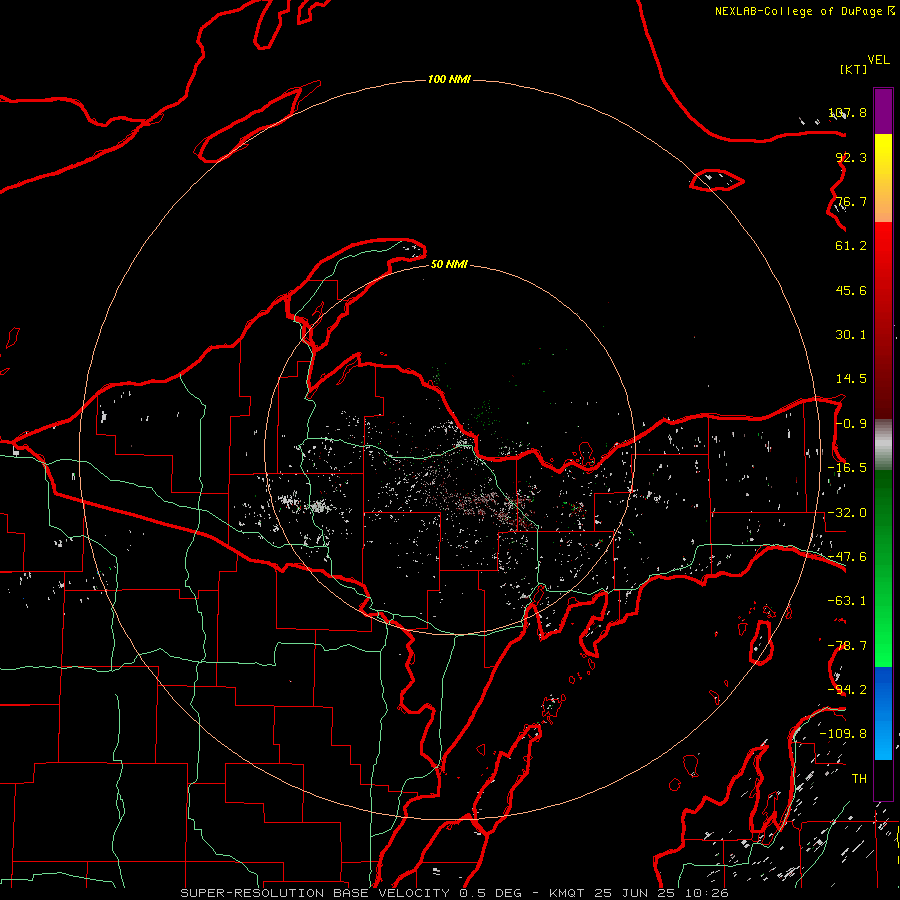This screenshot has width=900, height=900.
Task: Select the 61.2 legend value
Action: click(851, 246)
